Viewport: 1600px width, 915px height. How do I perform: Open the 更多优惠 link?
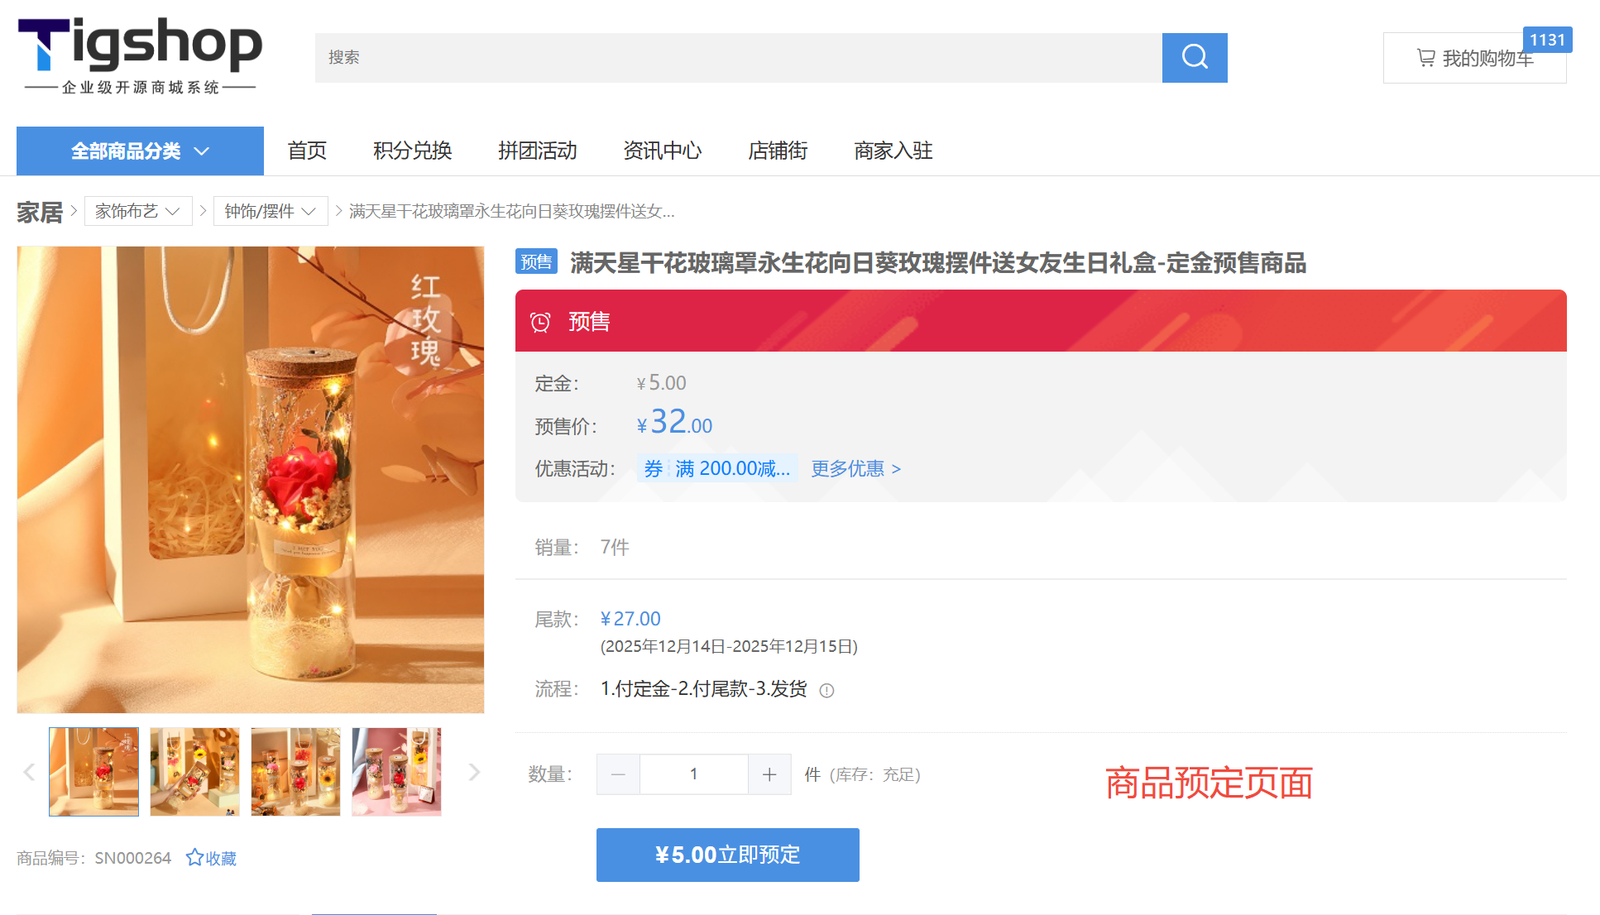855,469
